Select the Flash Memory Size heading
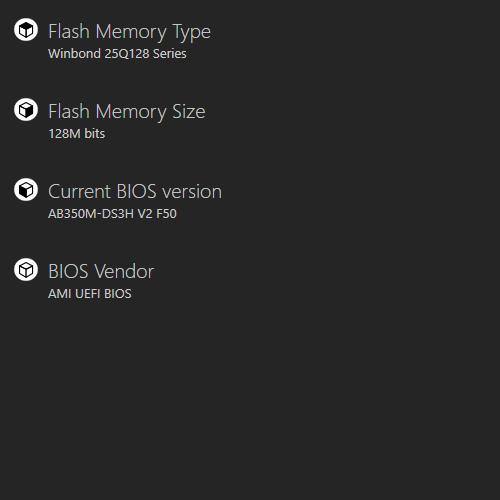The height and width of the screenshot is (500, 500). pos(127,112)
